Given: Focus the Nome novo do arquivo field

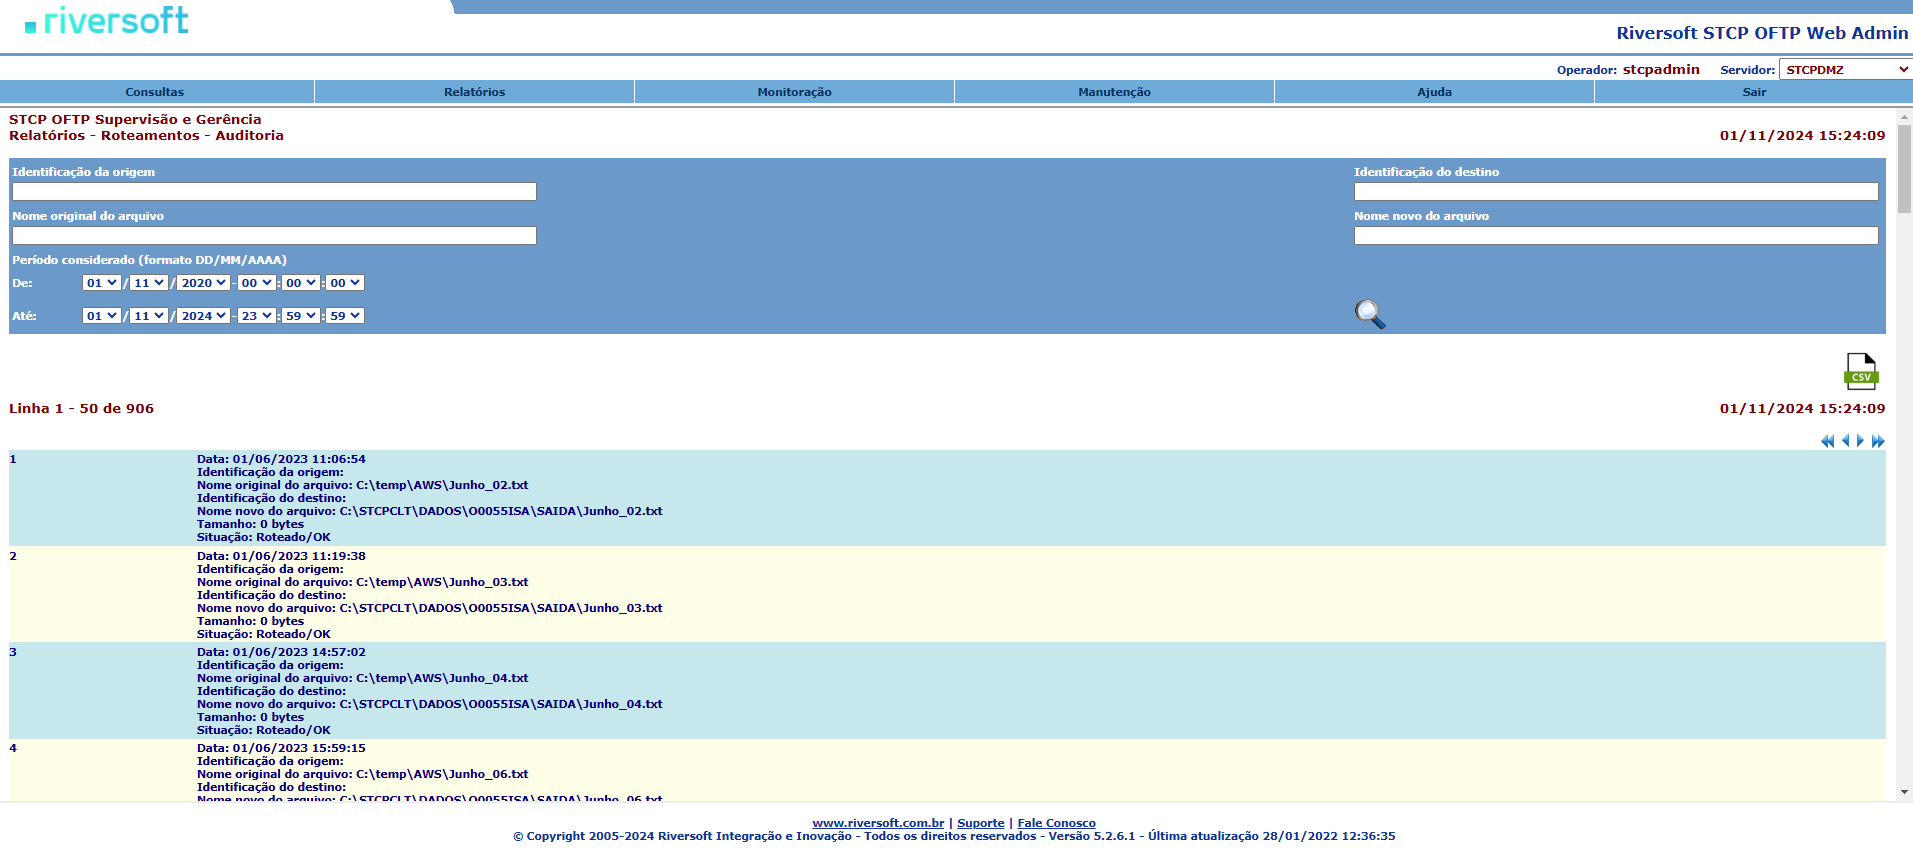Looking at the screenshot, I should (1616, 235).
